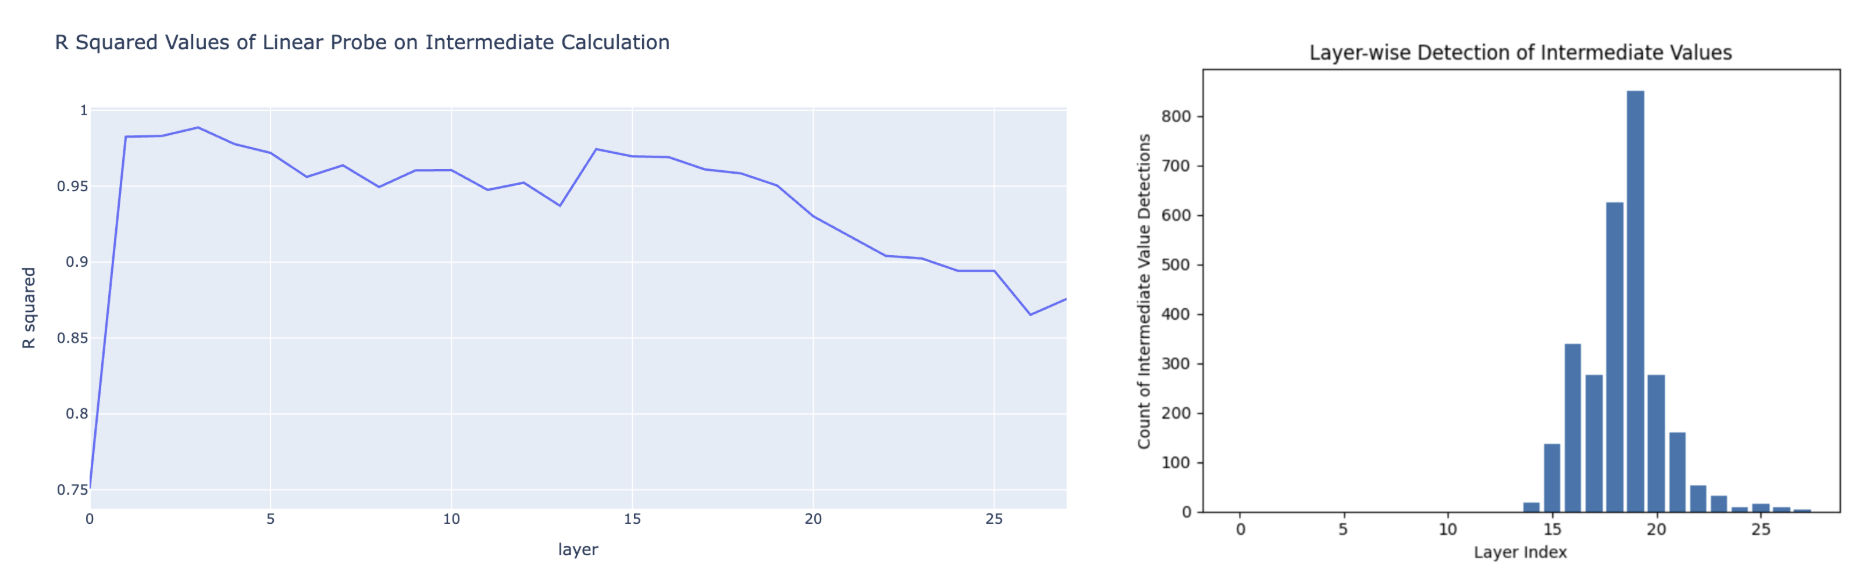The image size is (1852, 572).
Task: Click the line's dip at layer 13
Action: click(x=560, y=206)
